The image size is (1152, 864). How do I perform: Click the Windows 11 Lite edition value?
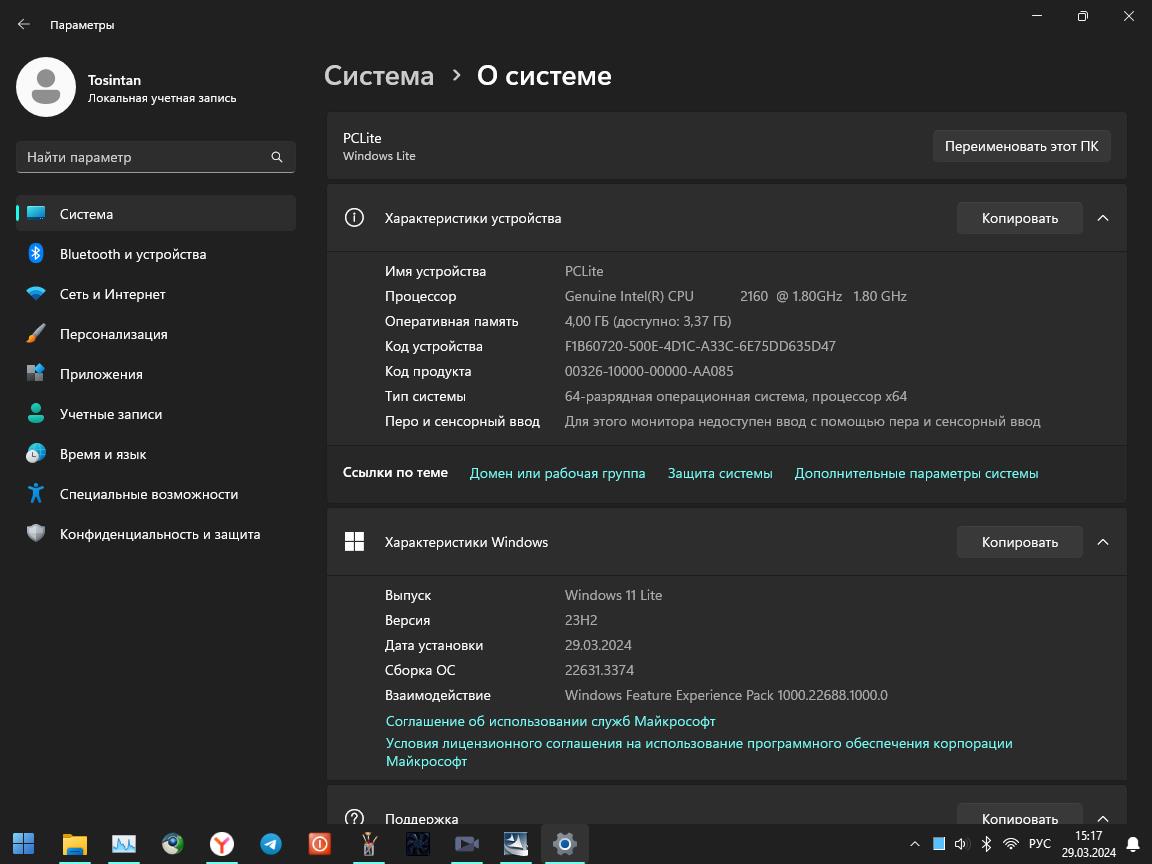613,595
